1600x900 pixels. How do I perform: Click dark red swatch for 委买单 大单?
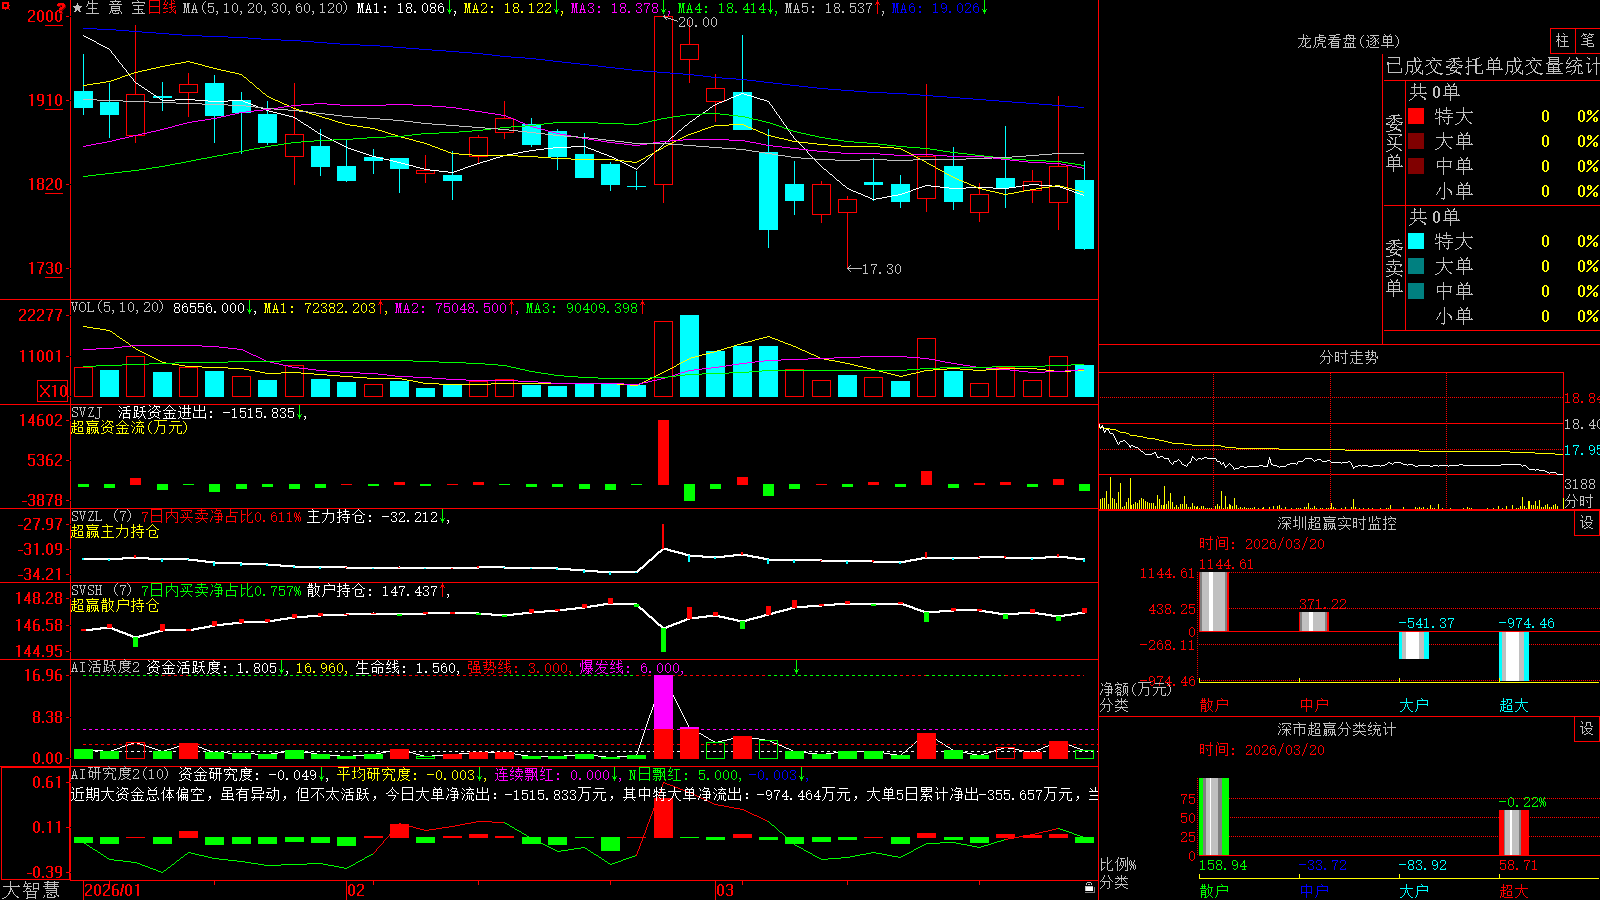click(1416, 141)
